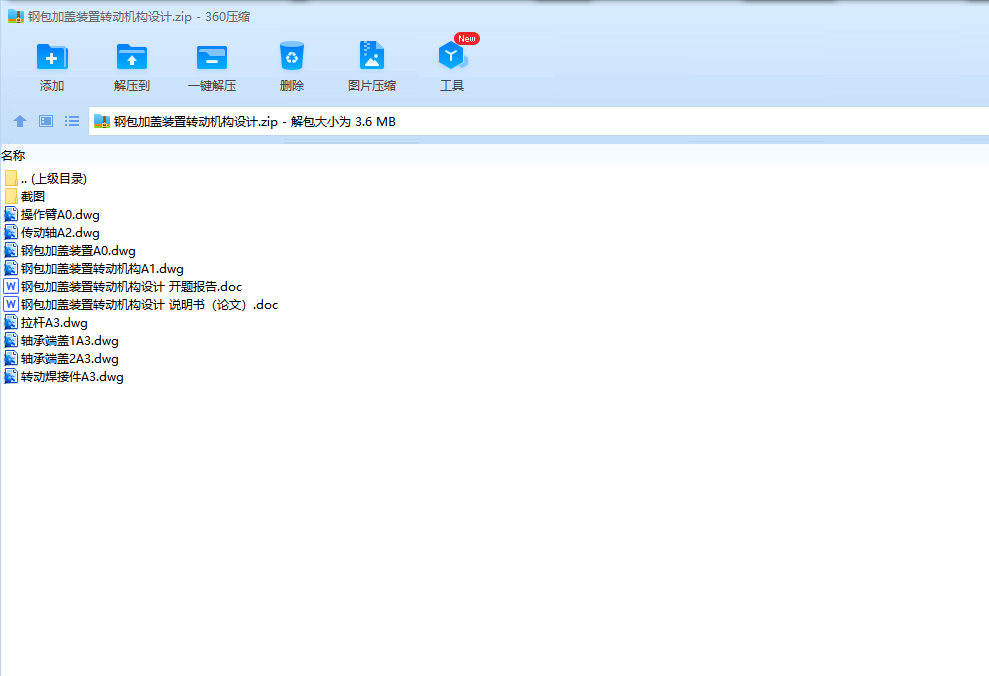This screenshot has width=989, height=676.
Task: Click the 删除 toolbar label
Action: (292, 86)
